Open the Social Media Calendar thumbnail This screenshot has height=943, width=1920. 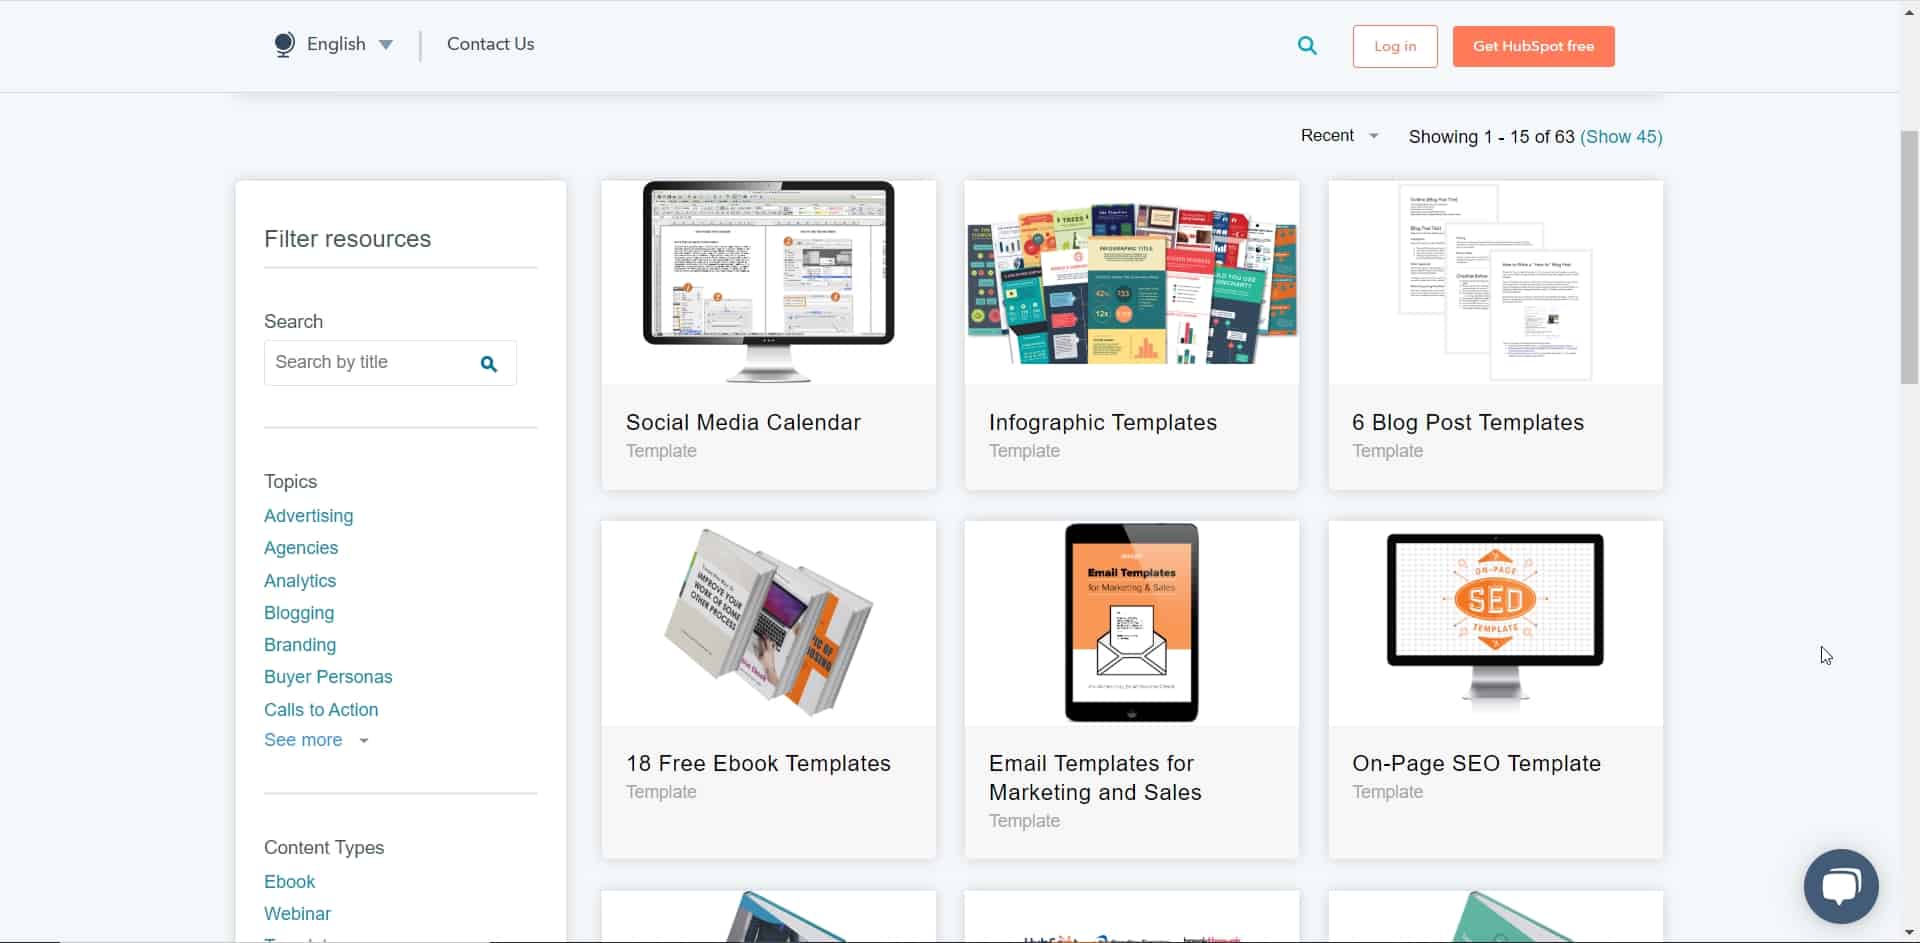coord(768,282)
